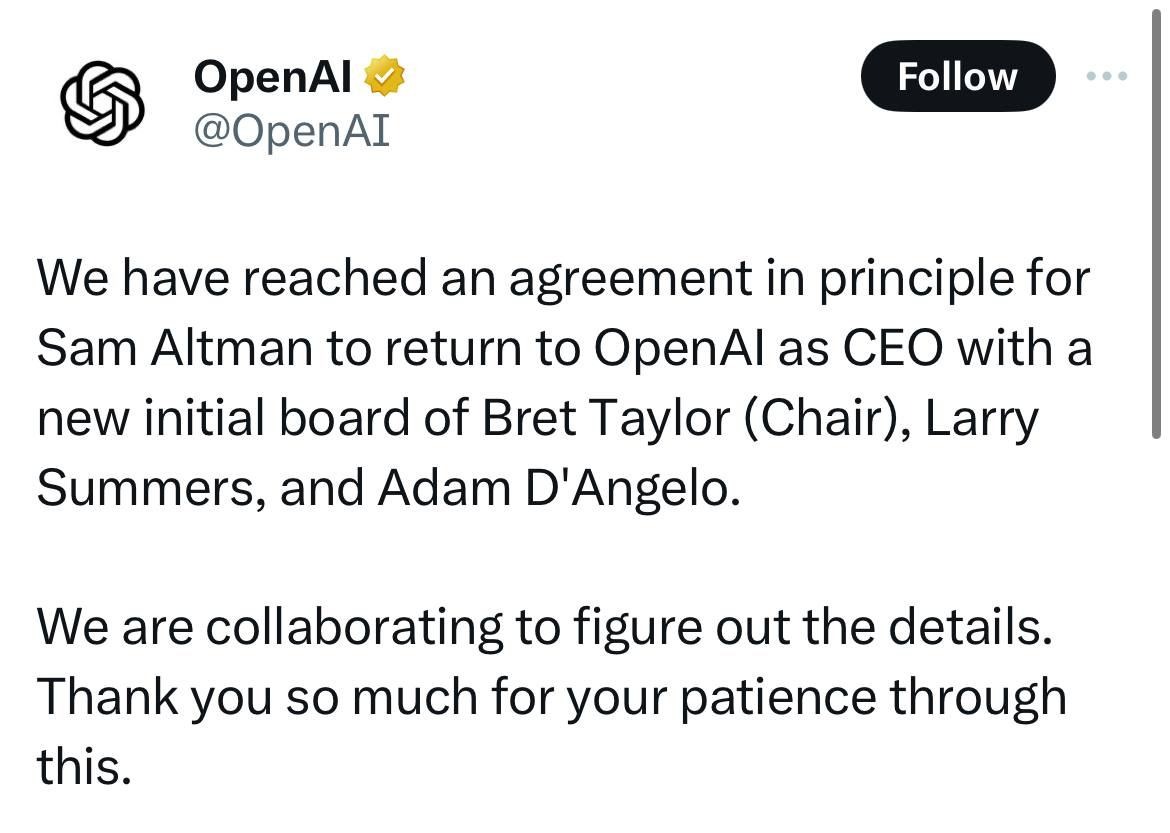Viewport: 1170px width, 833px height.
Task: Click the word "collaborating" in the tweet
Action: [x=354, y=628]
